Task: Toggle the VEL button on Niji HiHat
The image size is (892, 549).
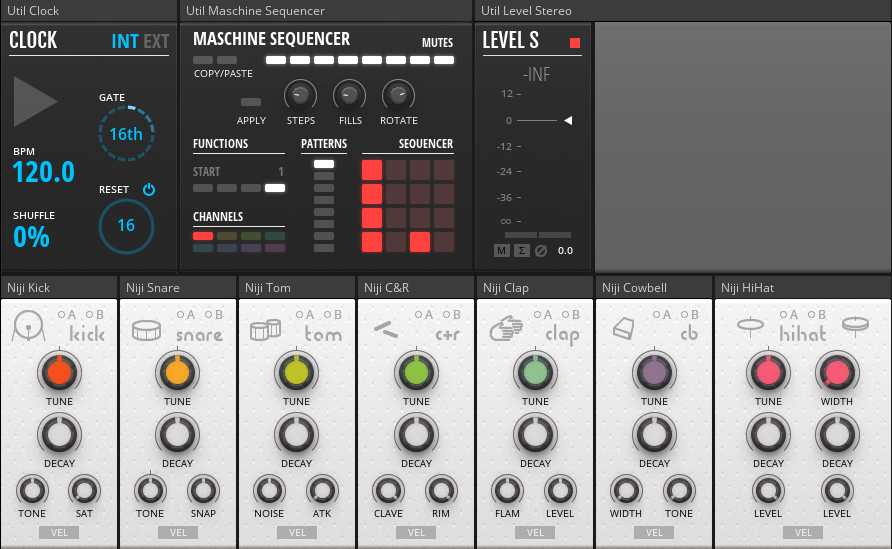Action: click(803, 533)
